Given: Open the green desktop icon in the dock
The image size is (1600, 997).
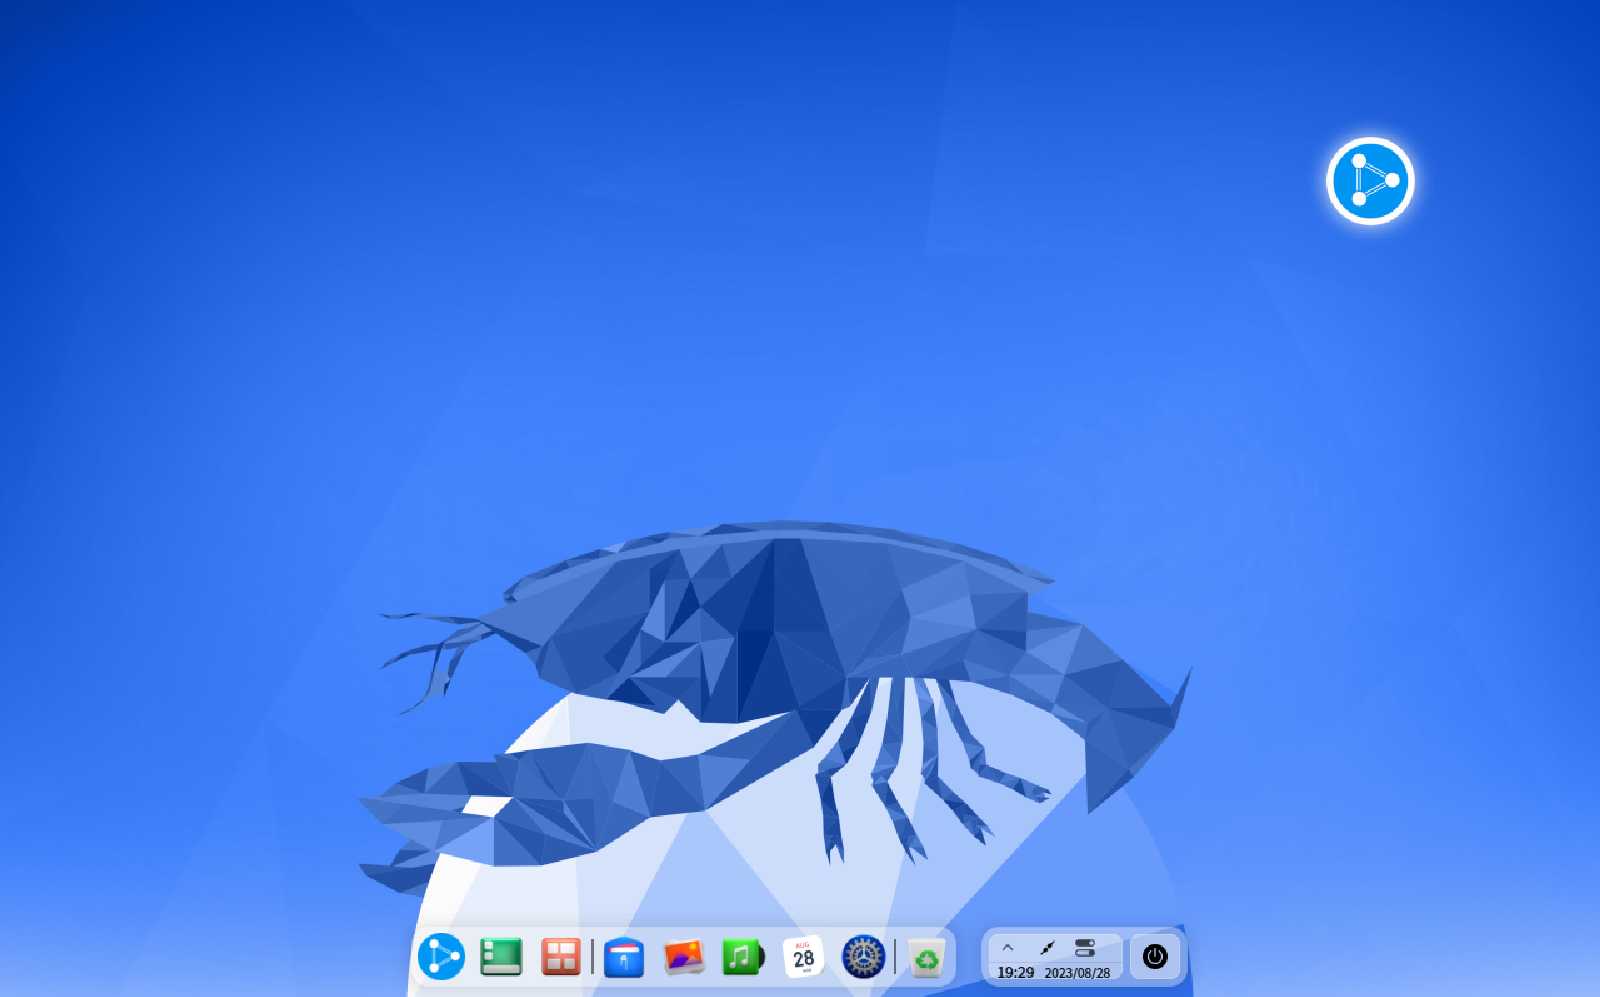Looking at the screenshot, I should click(x=501, y=957).
